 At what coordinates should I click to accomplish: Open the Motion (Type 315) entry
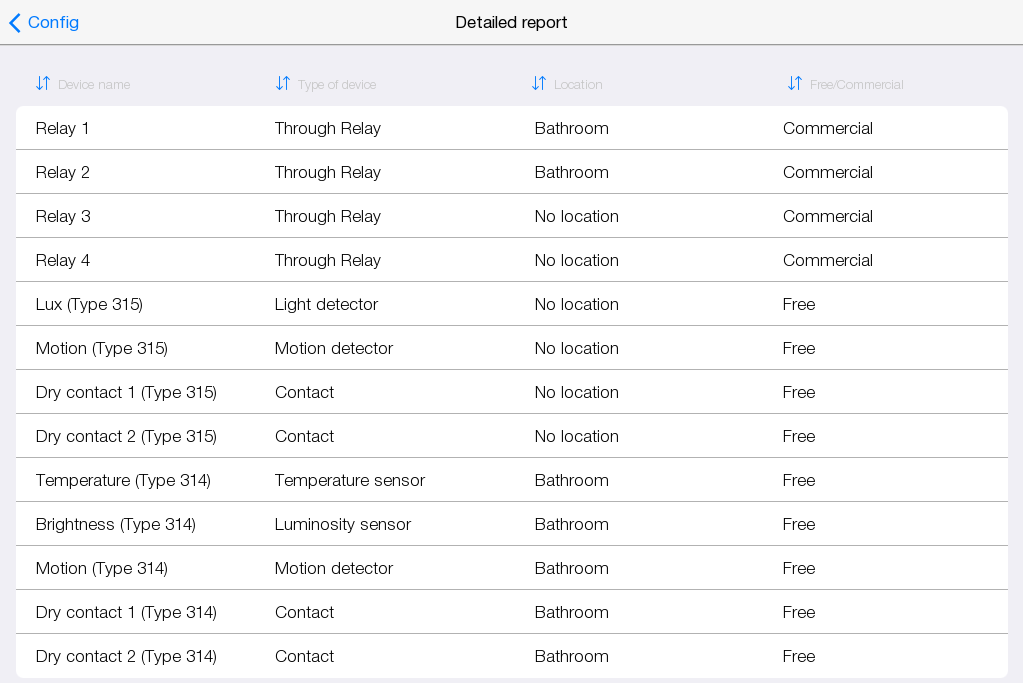click(511, 348)
